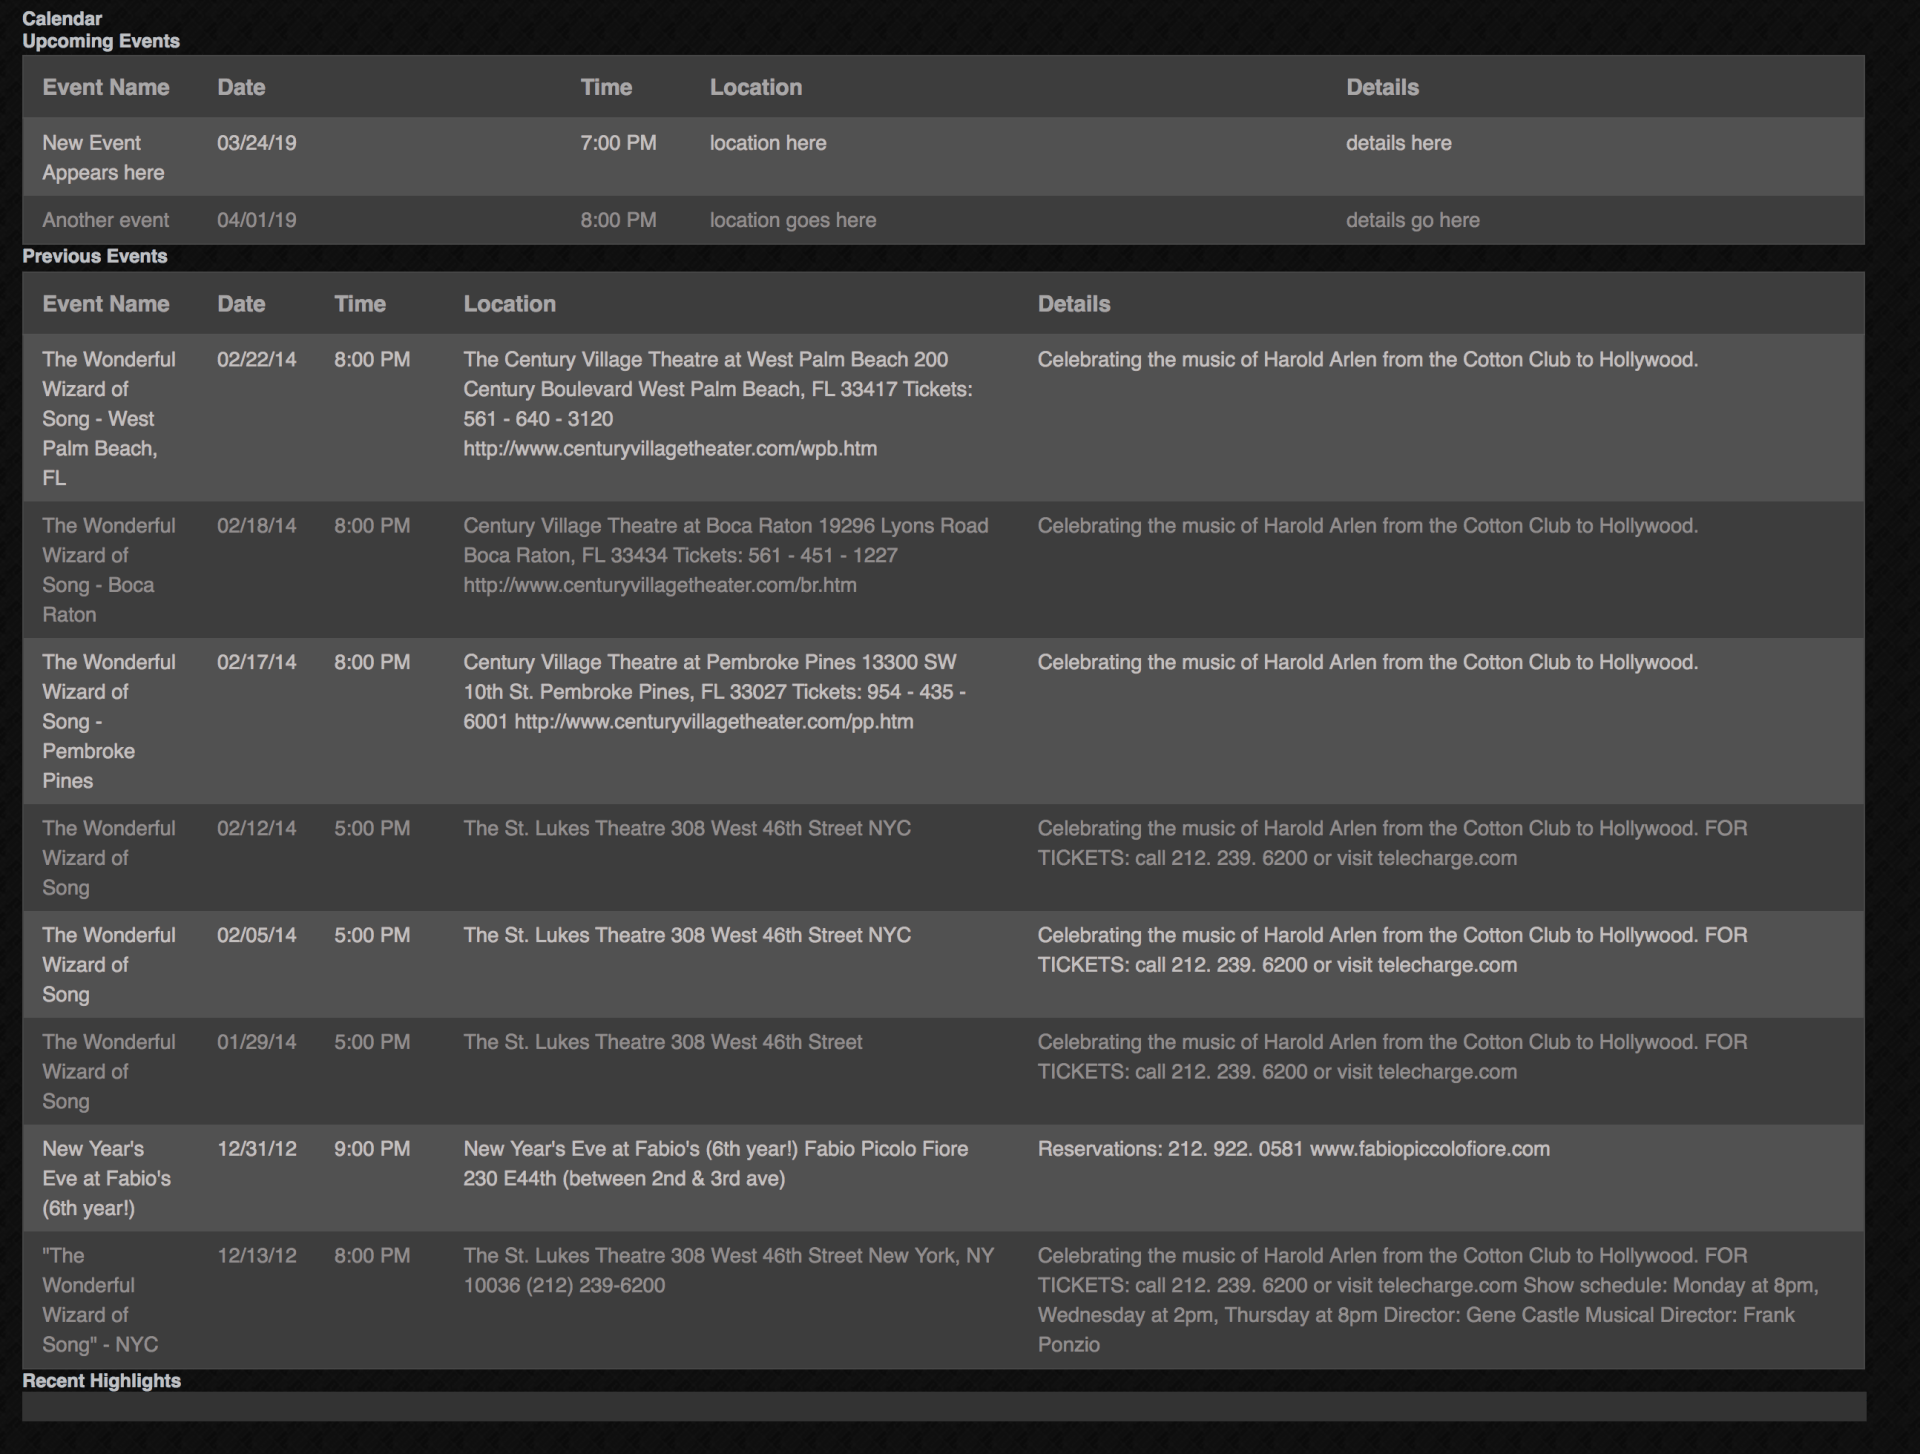Click the Upcoming Events heading

pyautogui.click(x=101, y=41)
